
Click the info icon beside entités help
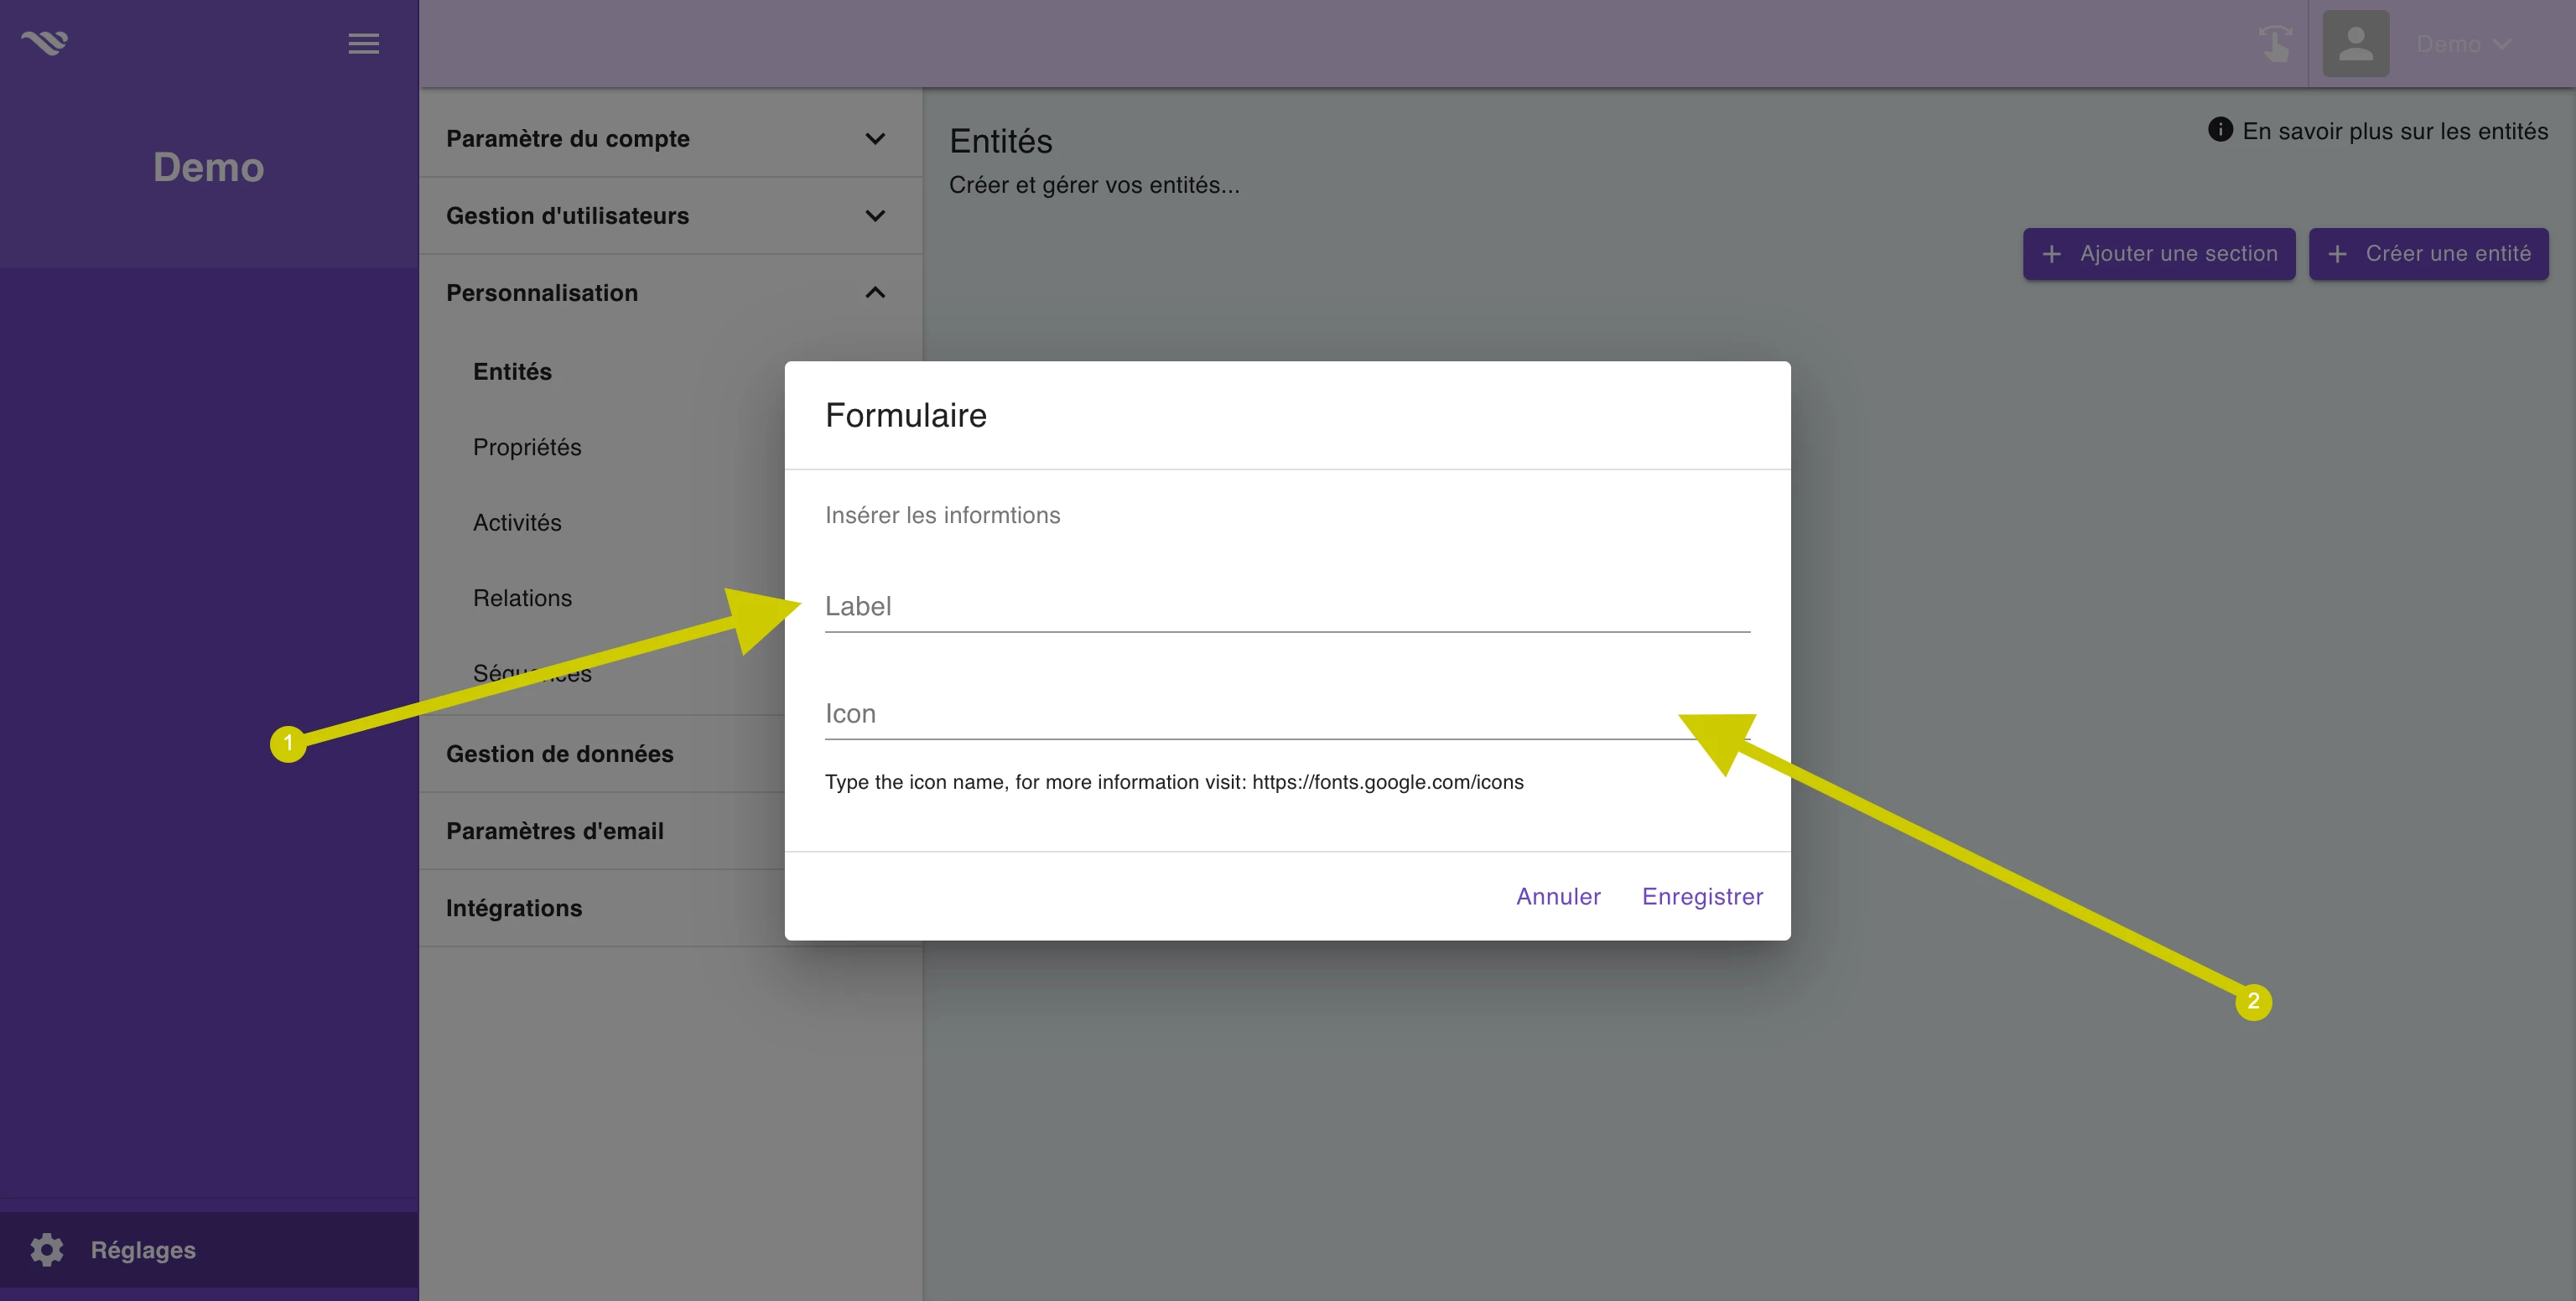pyautogui.click(x=2220, y=130)
